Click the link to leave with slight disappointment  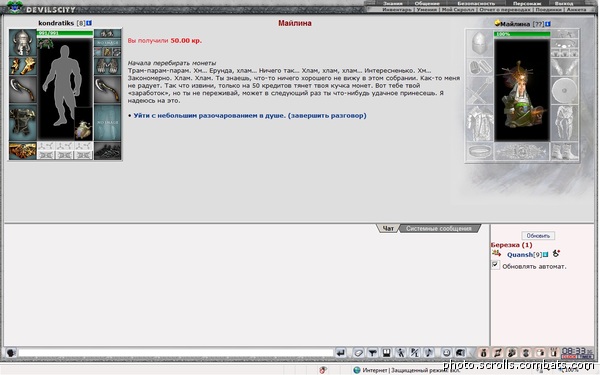tap(249, 115)
